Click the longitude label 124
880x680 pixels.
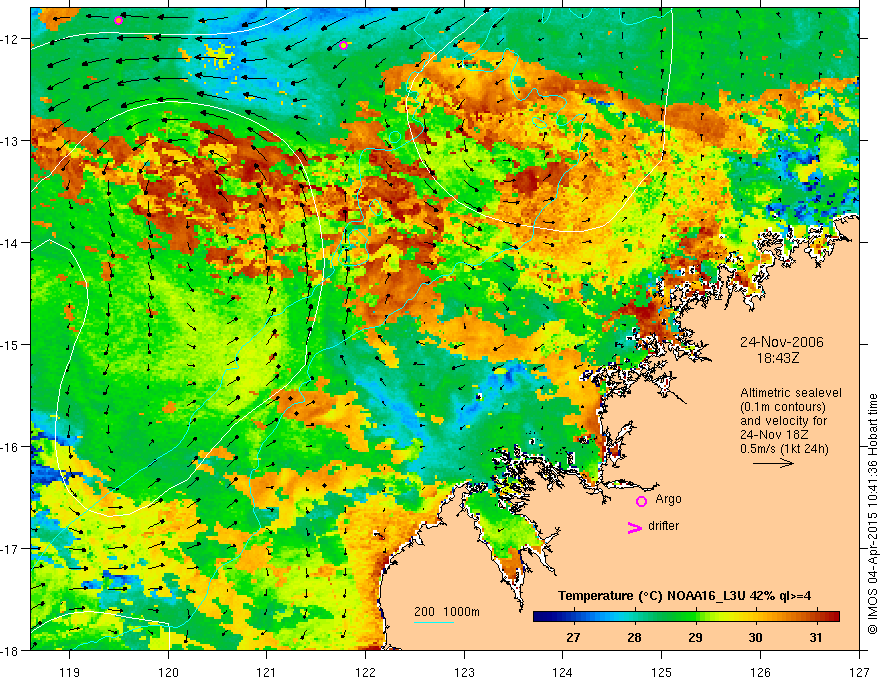pyautogui.click(x=563, y=672)
